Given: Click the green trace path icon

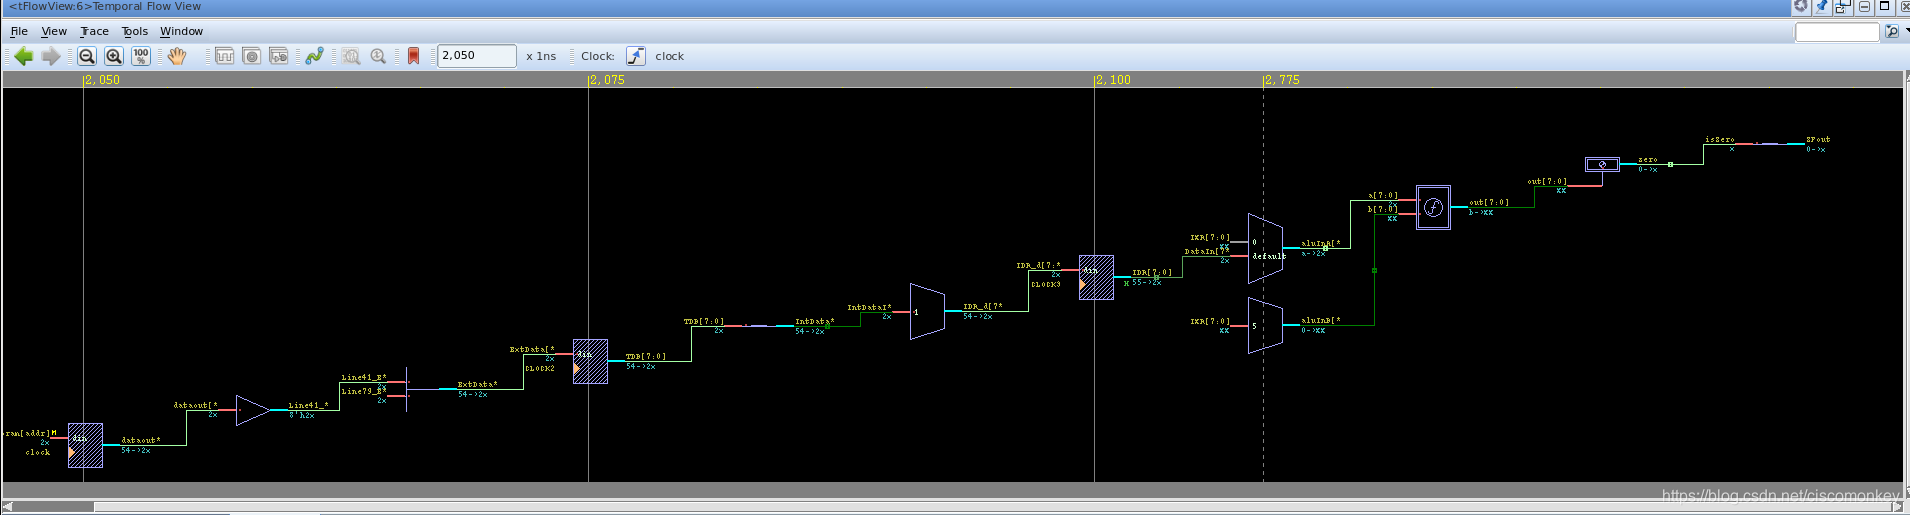Looking at the screenshot, I should click(x=314, y=56).
